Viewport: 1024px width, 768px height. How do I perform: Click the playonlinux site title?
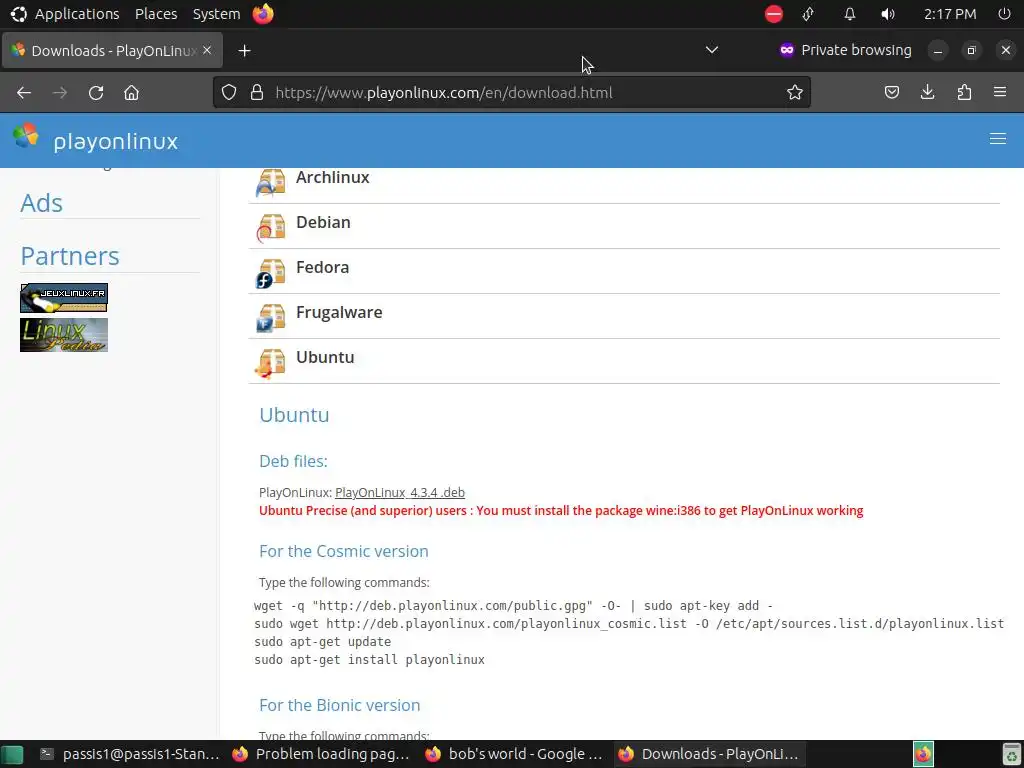[116, 141]
